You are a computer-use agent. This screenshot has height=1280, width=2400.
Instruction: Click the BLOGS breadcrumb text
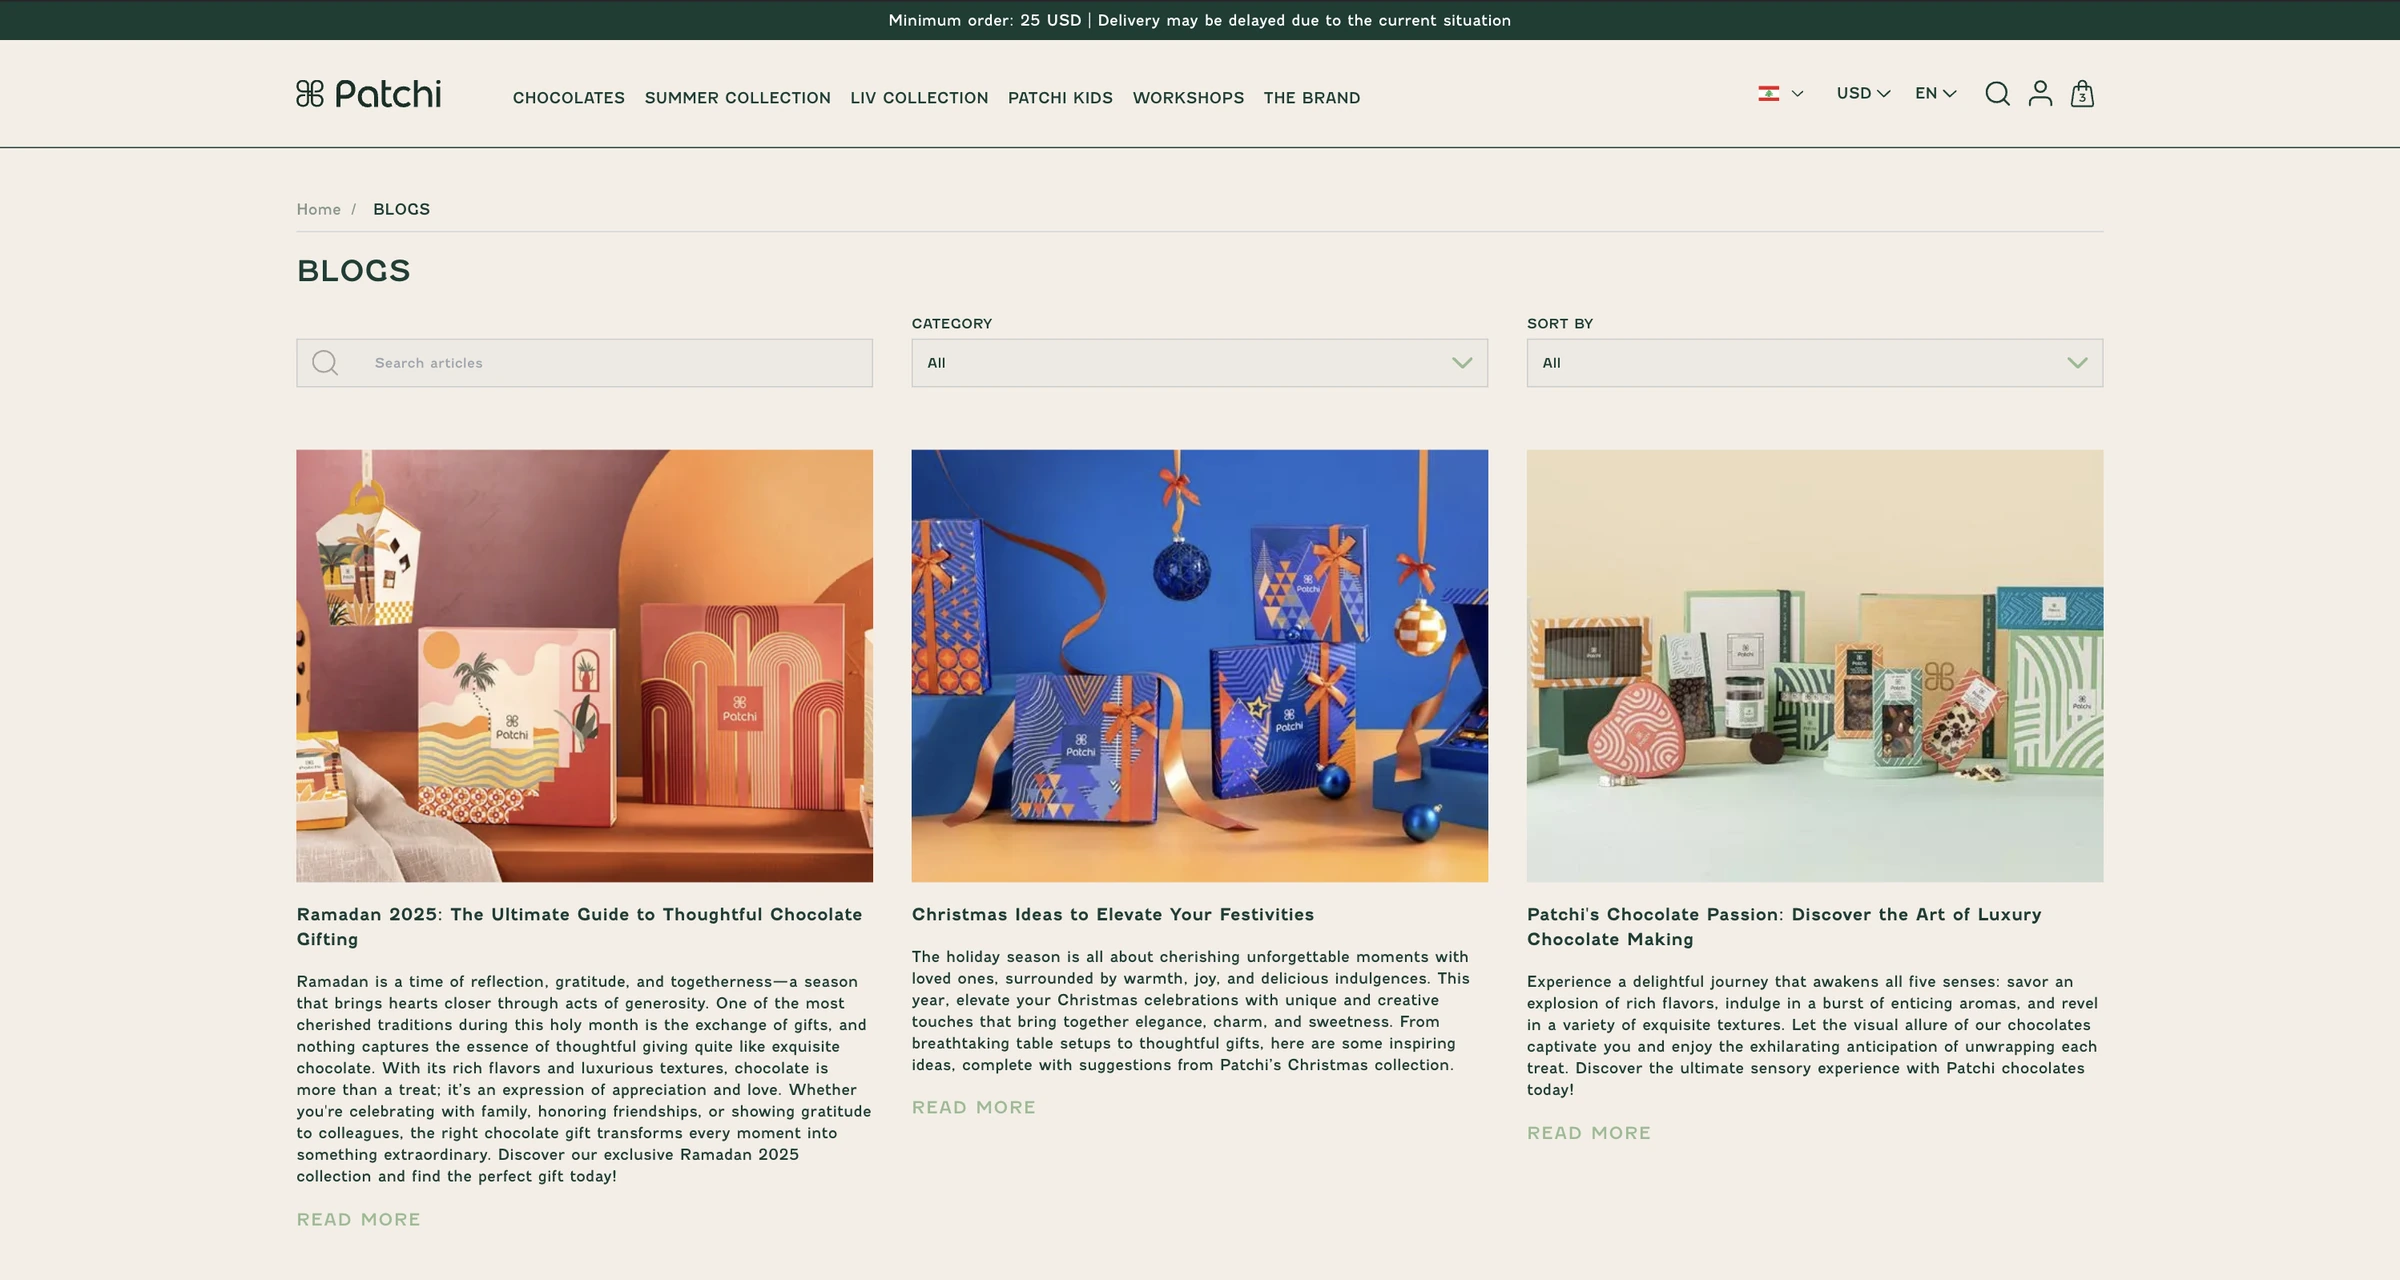tap(401, 209)
